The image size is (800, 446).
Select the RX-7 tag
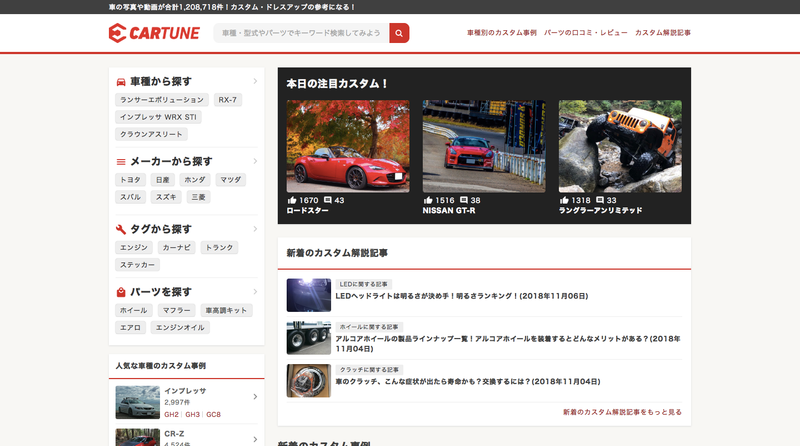pos(228,100)
